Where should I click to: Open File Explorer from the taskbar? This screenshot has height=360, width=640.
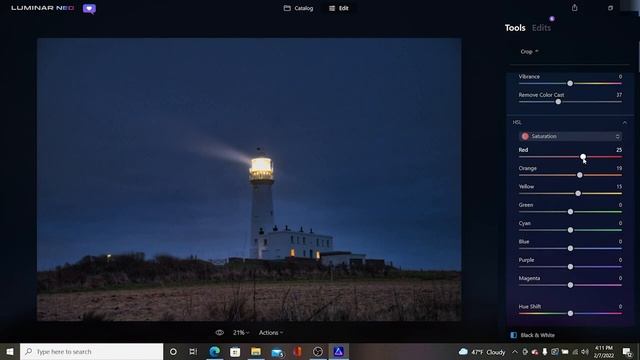click(256, 351)
